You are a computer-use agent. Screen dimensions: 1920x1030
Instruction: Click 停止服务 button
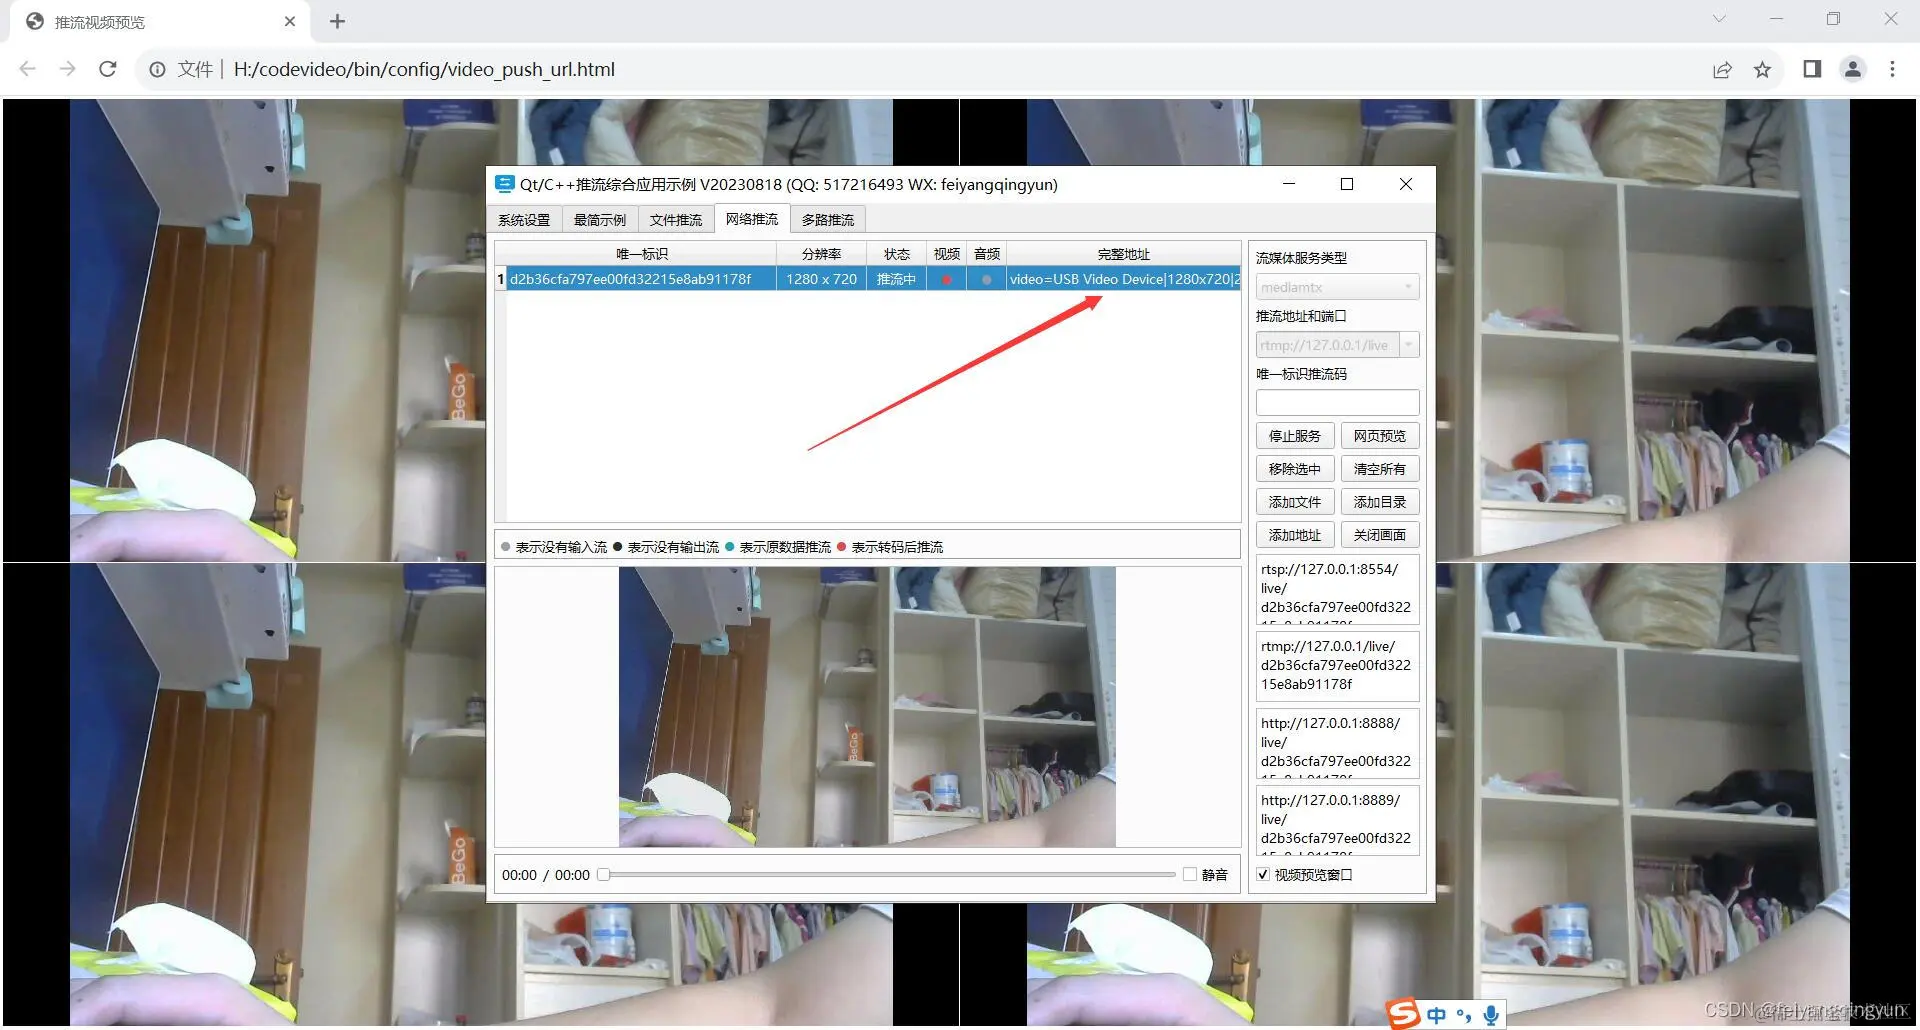(x=1295, y=436)
